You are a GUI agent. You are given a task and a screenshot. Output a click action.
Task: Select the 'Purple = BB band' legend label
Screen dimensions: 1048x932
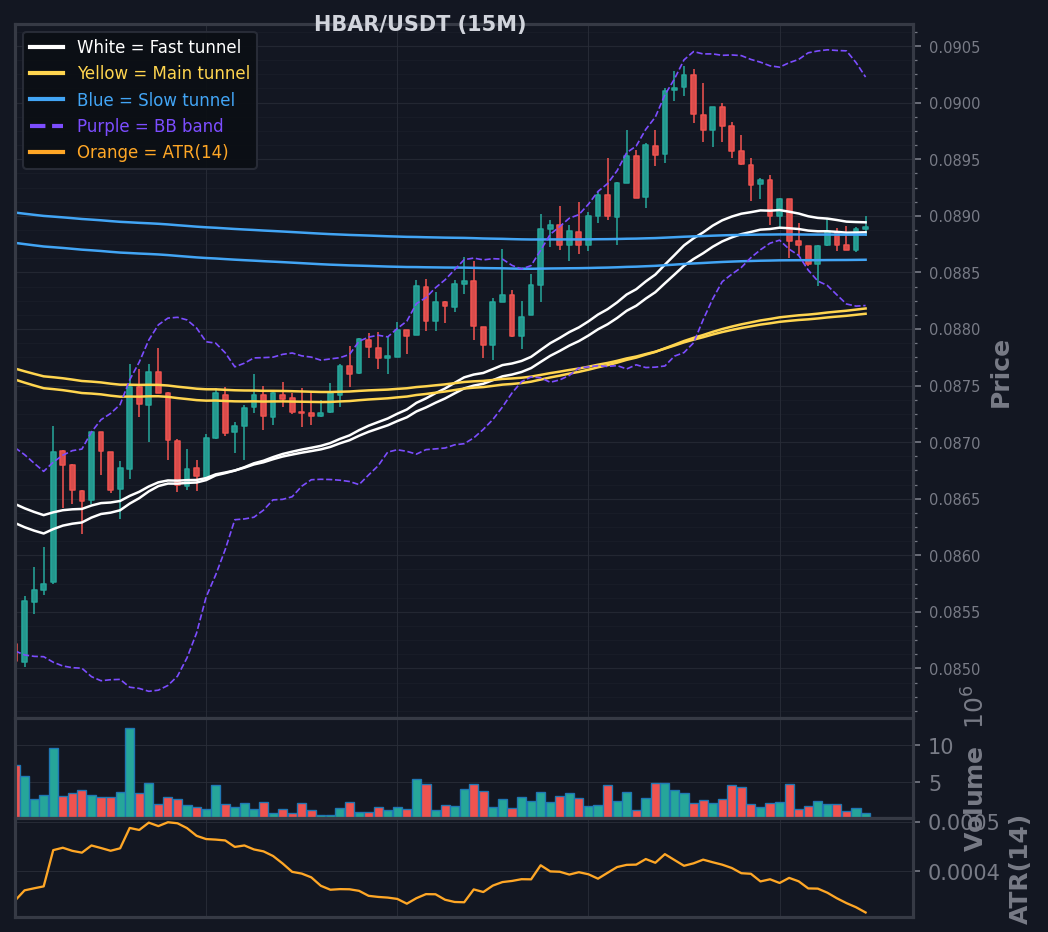point(150,126)
